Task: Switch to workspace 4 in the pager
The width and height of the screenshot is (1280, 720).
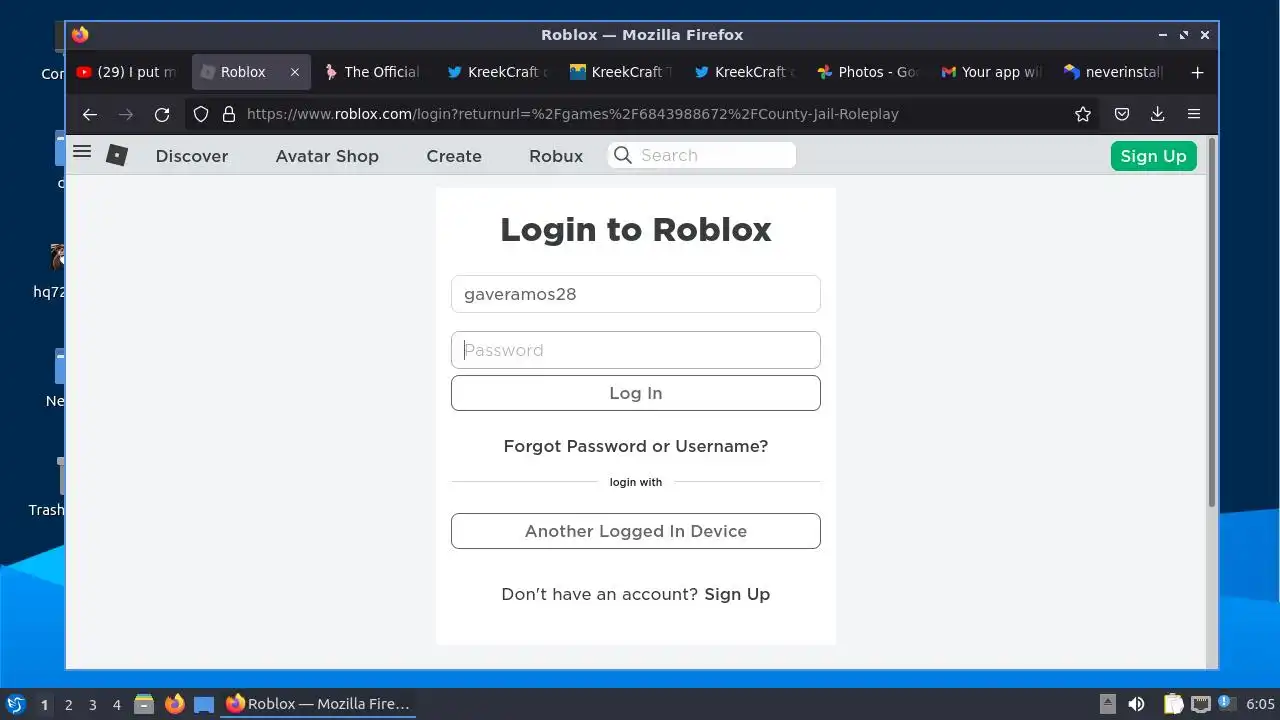Action: pyautogui.click(x=116, y=704)
